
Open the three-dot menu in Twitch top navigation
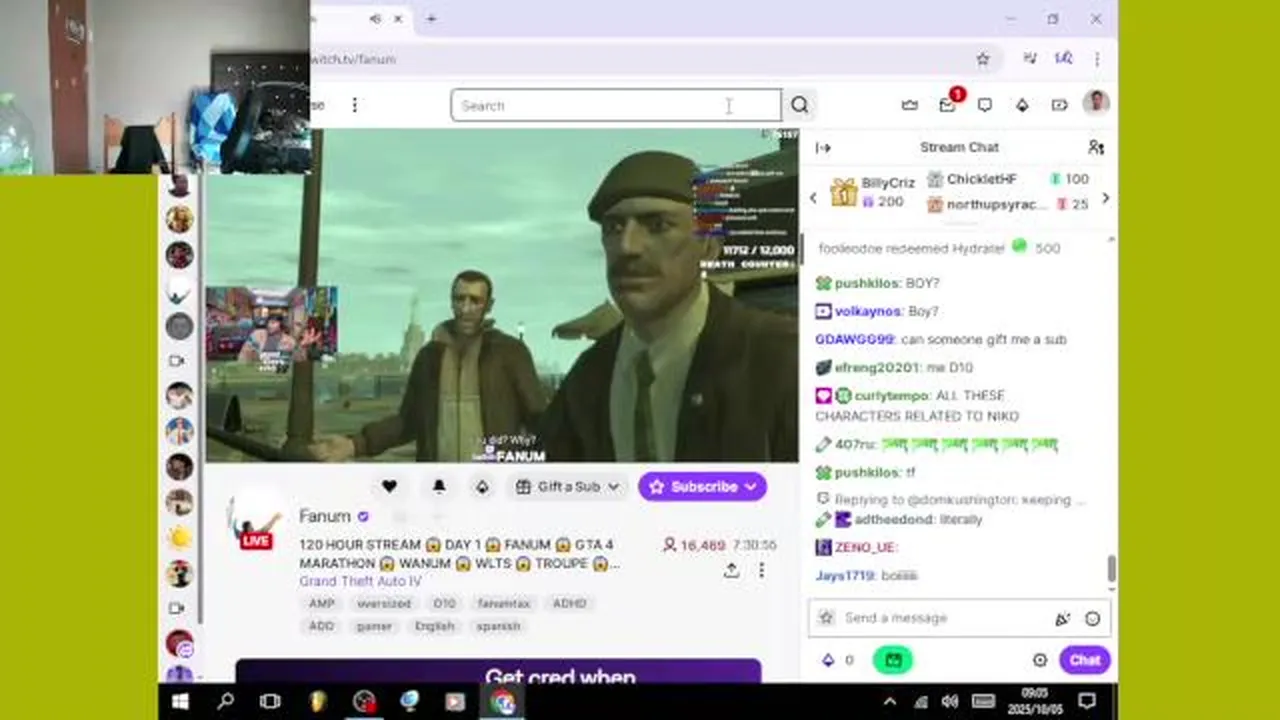pyautogui.click(x=354, y=105)
